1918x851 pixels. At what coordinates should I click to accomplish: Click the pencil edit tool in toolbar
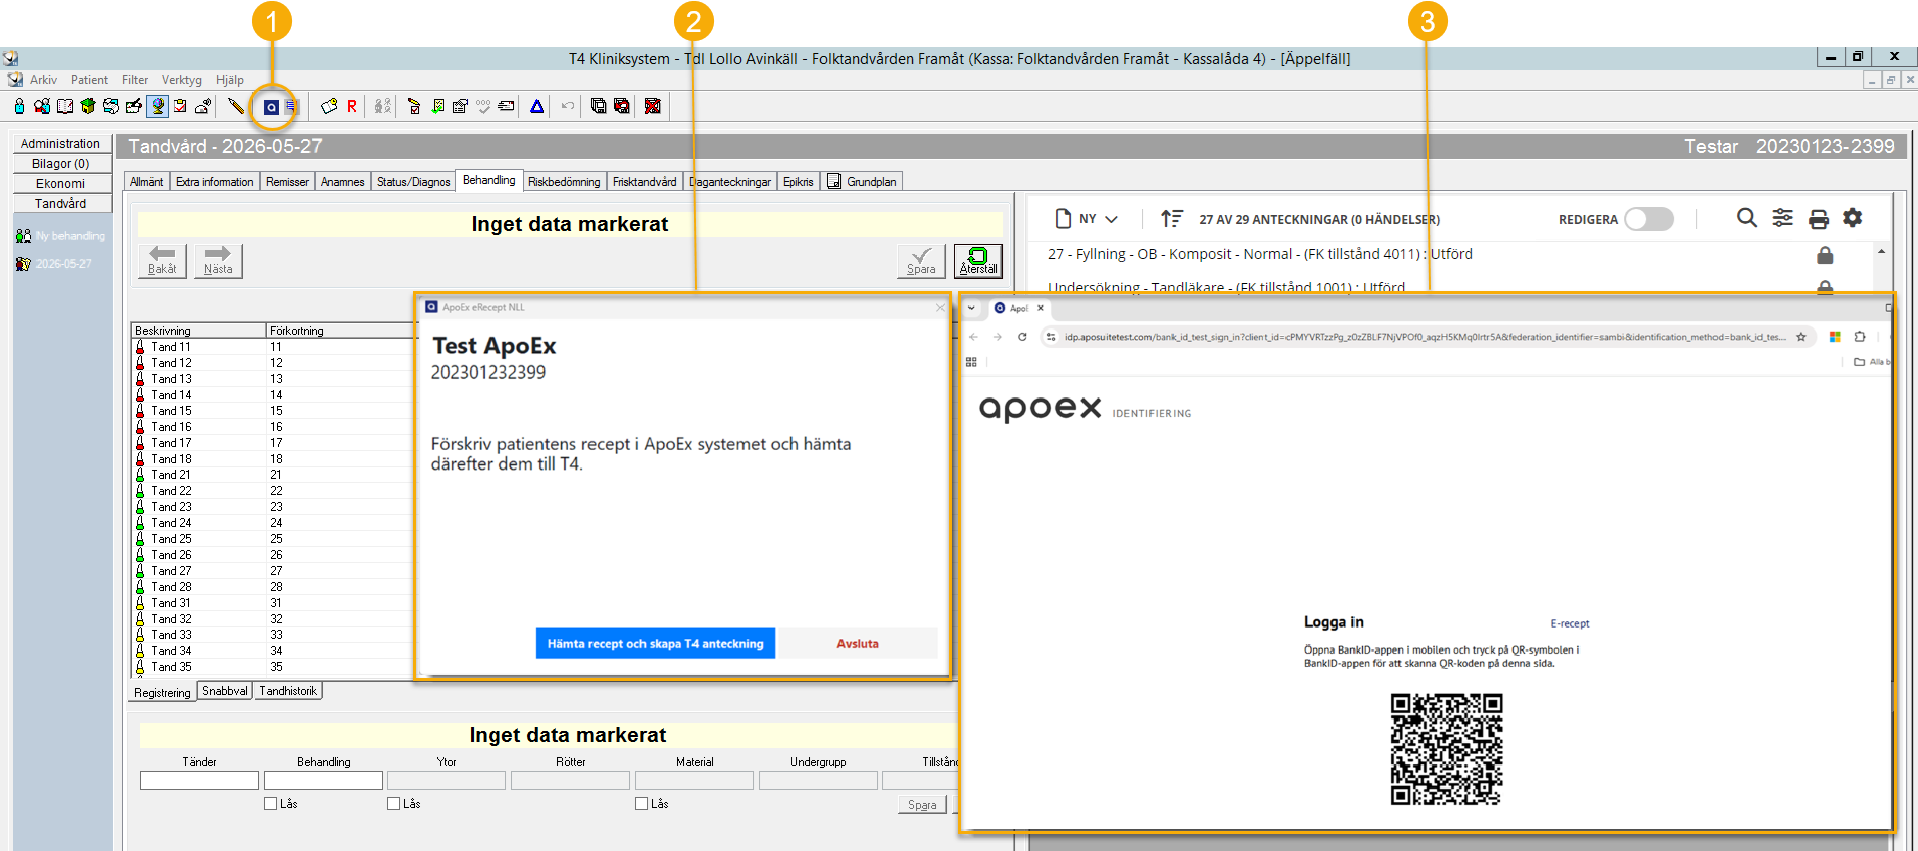pyautogui.click(x=236, y=106)
